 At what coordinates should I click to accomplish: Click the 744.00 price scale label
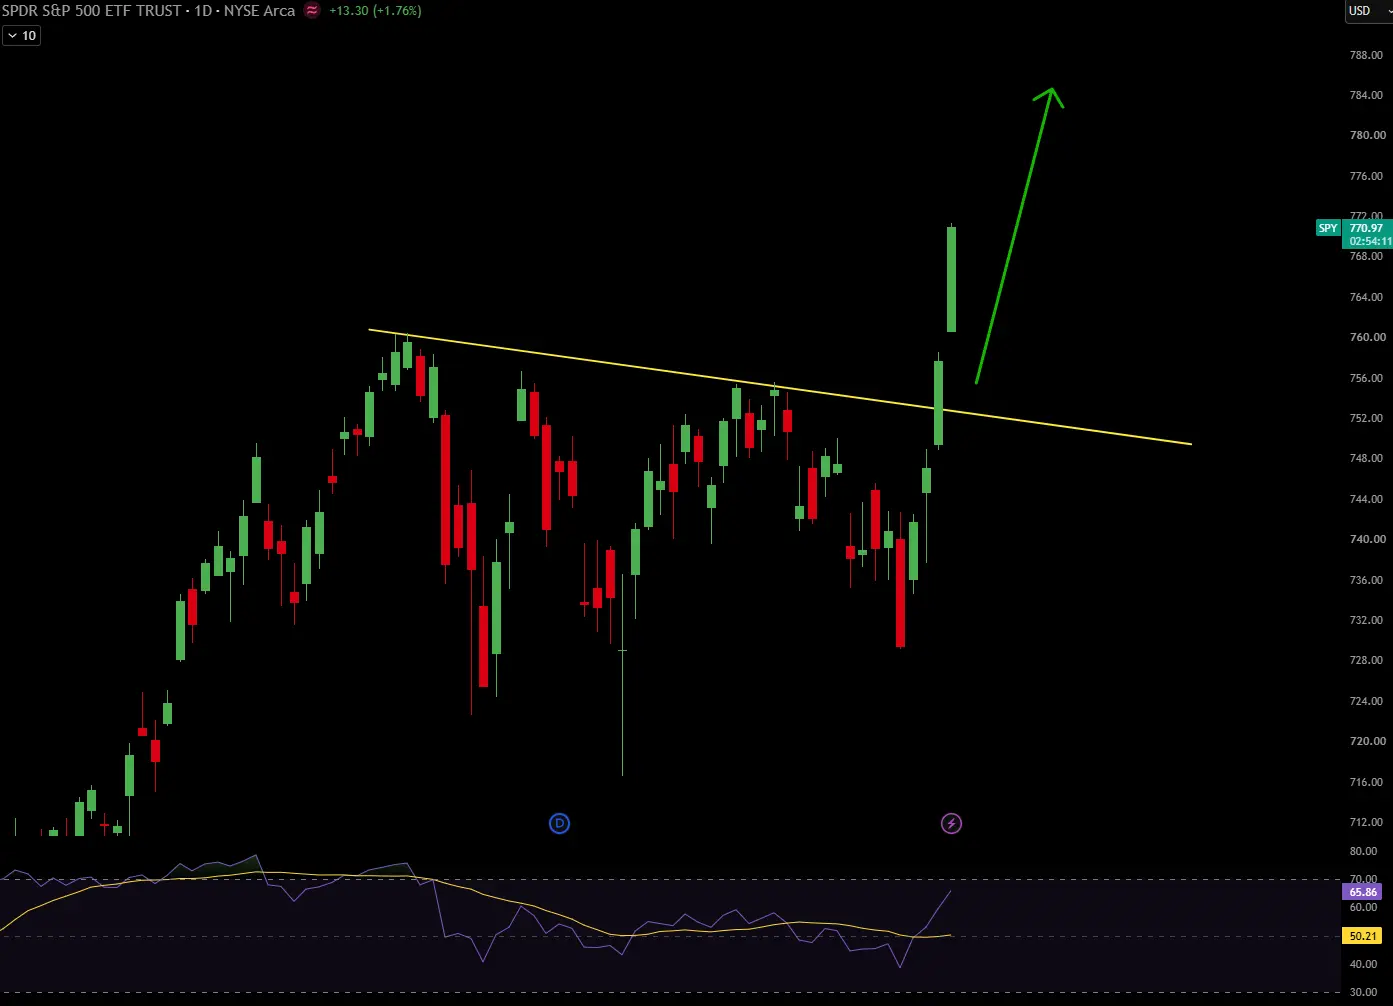[x=1367, y=499]
